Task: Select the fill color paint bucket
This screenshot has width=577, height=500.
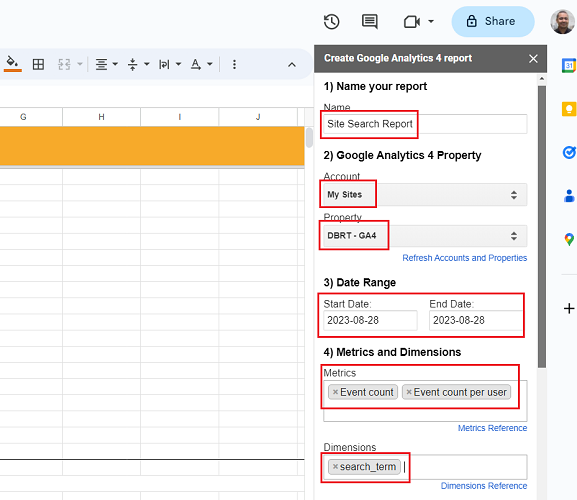Action: point(13,64)
